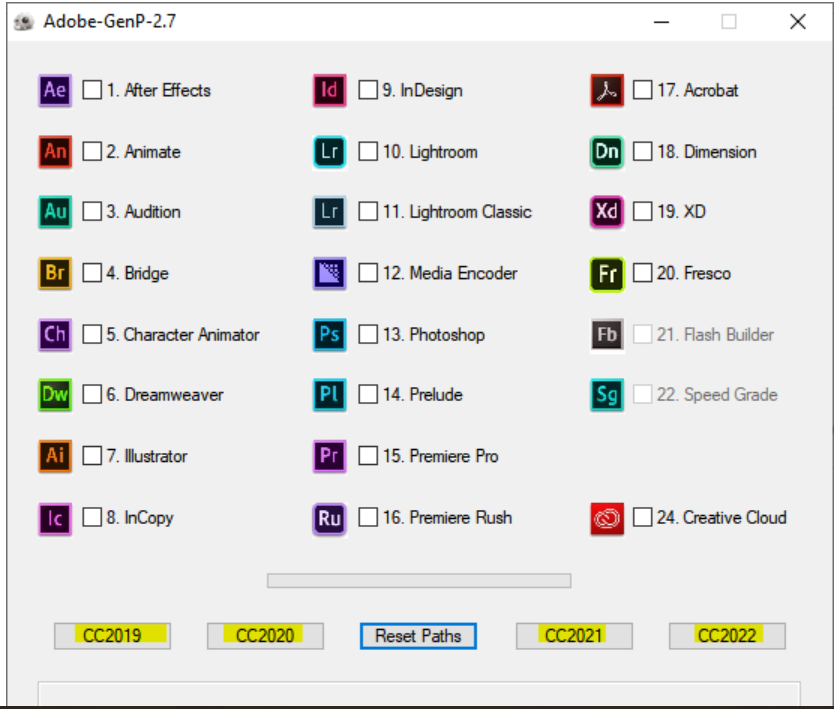Select the Prelude checkbox
The width and height of the screenshot is (834, 709).
click(368, 394)
